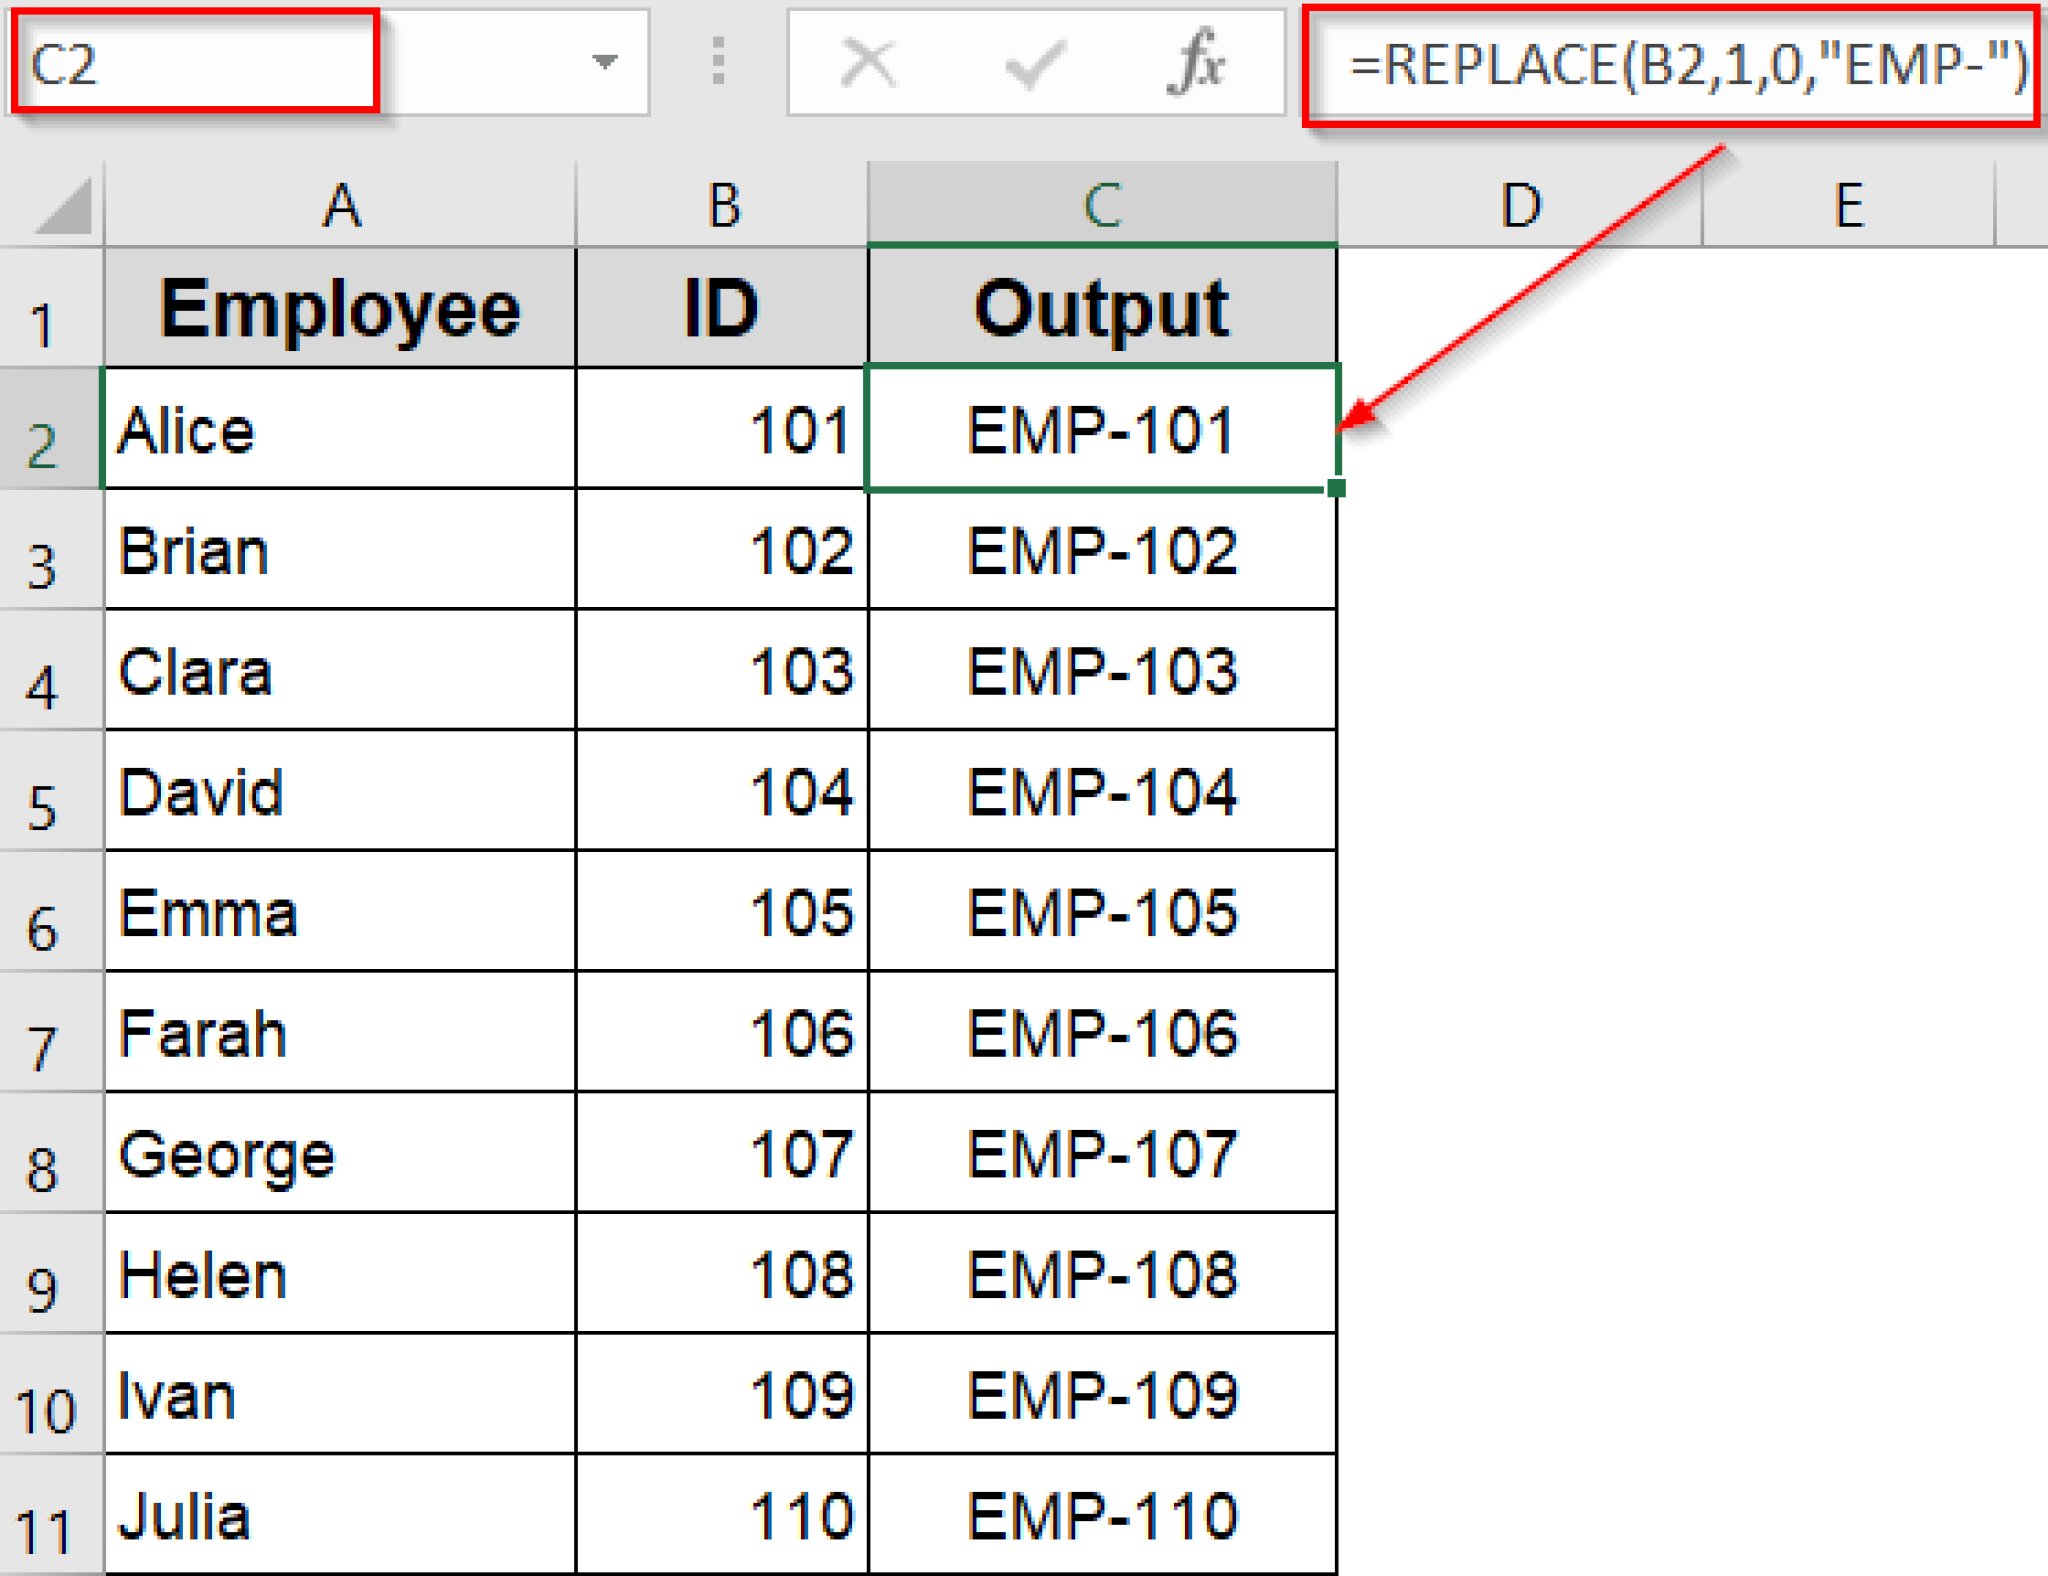The height and width of the screenshot is (1576, 2048).
Task: Click the Cancel (X) icon in formula bar
Action: 866,63
